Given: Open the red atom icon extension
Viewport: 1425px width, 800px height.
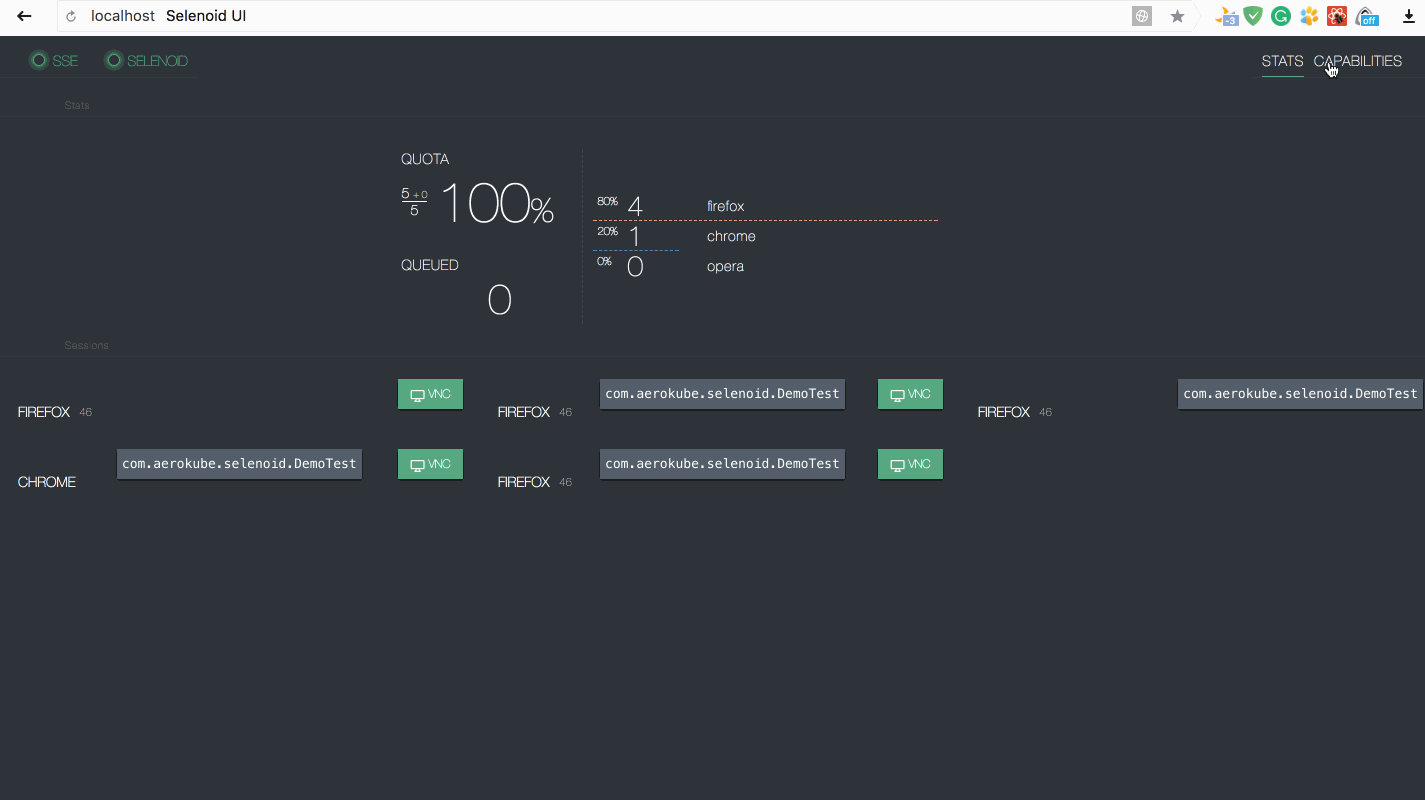Looking at the screenshot, I should pyautogui.click(x=1337, y=16).
